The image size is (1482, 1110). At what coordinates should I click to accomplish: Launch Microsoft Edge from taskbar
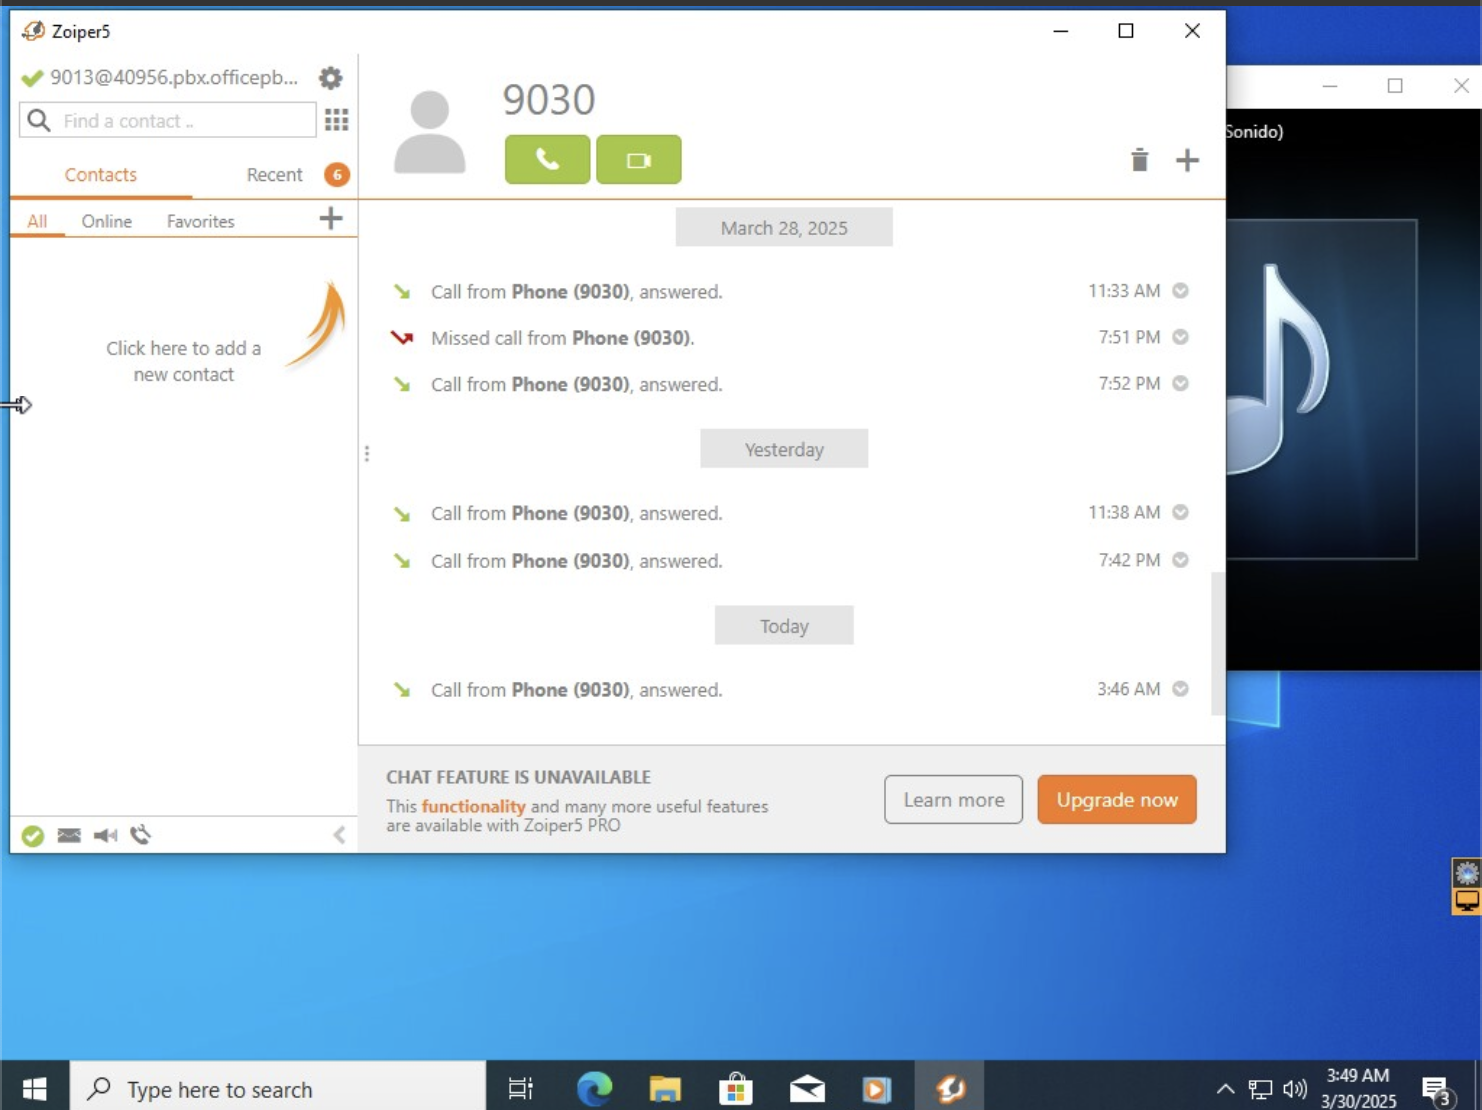coord(594,1088)
